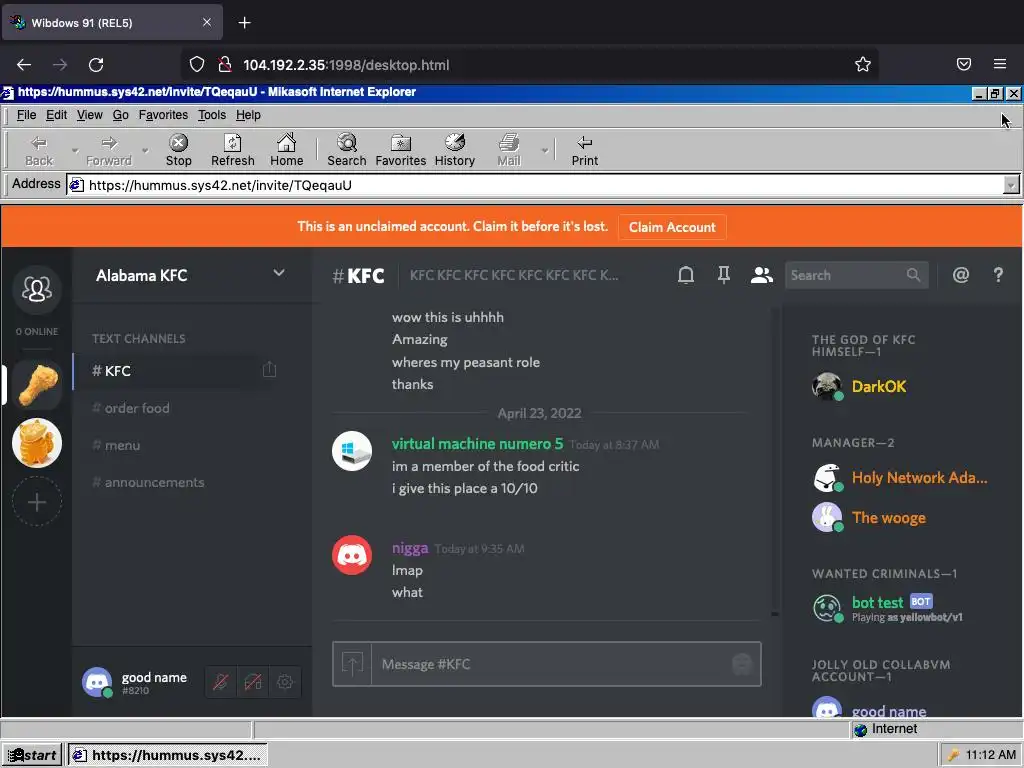Image resolution: width=1024 pixels, height=768 pixels.
Task: Select the chicken drumstick server icon
Action: coord(37,385)
